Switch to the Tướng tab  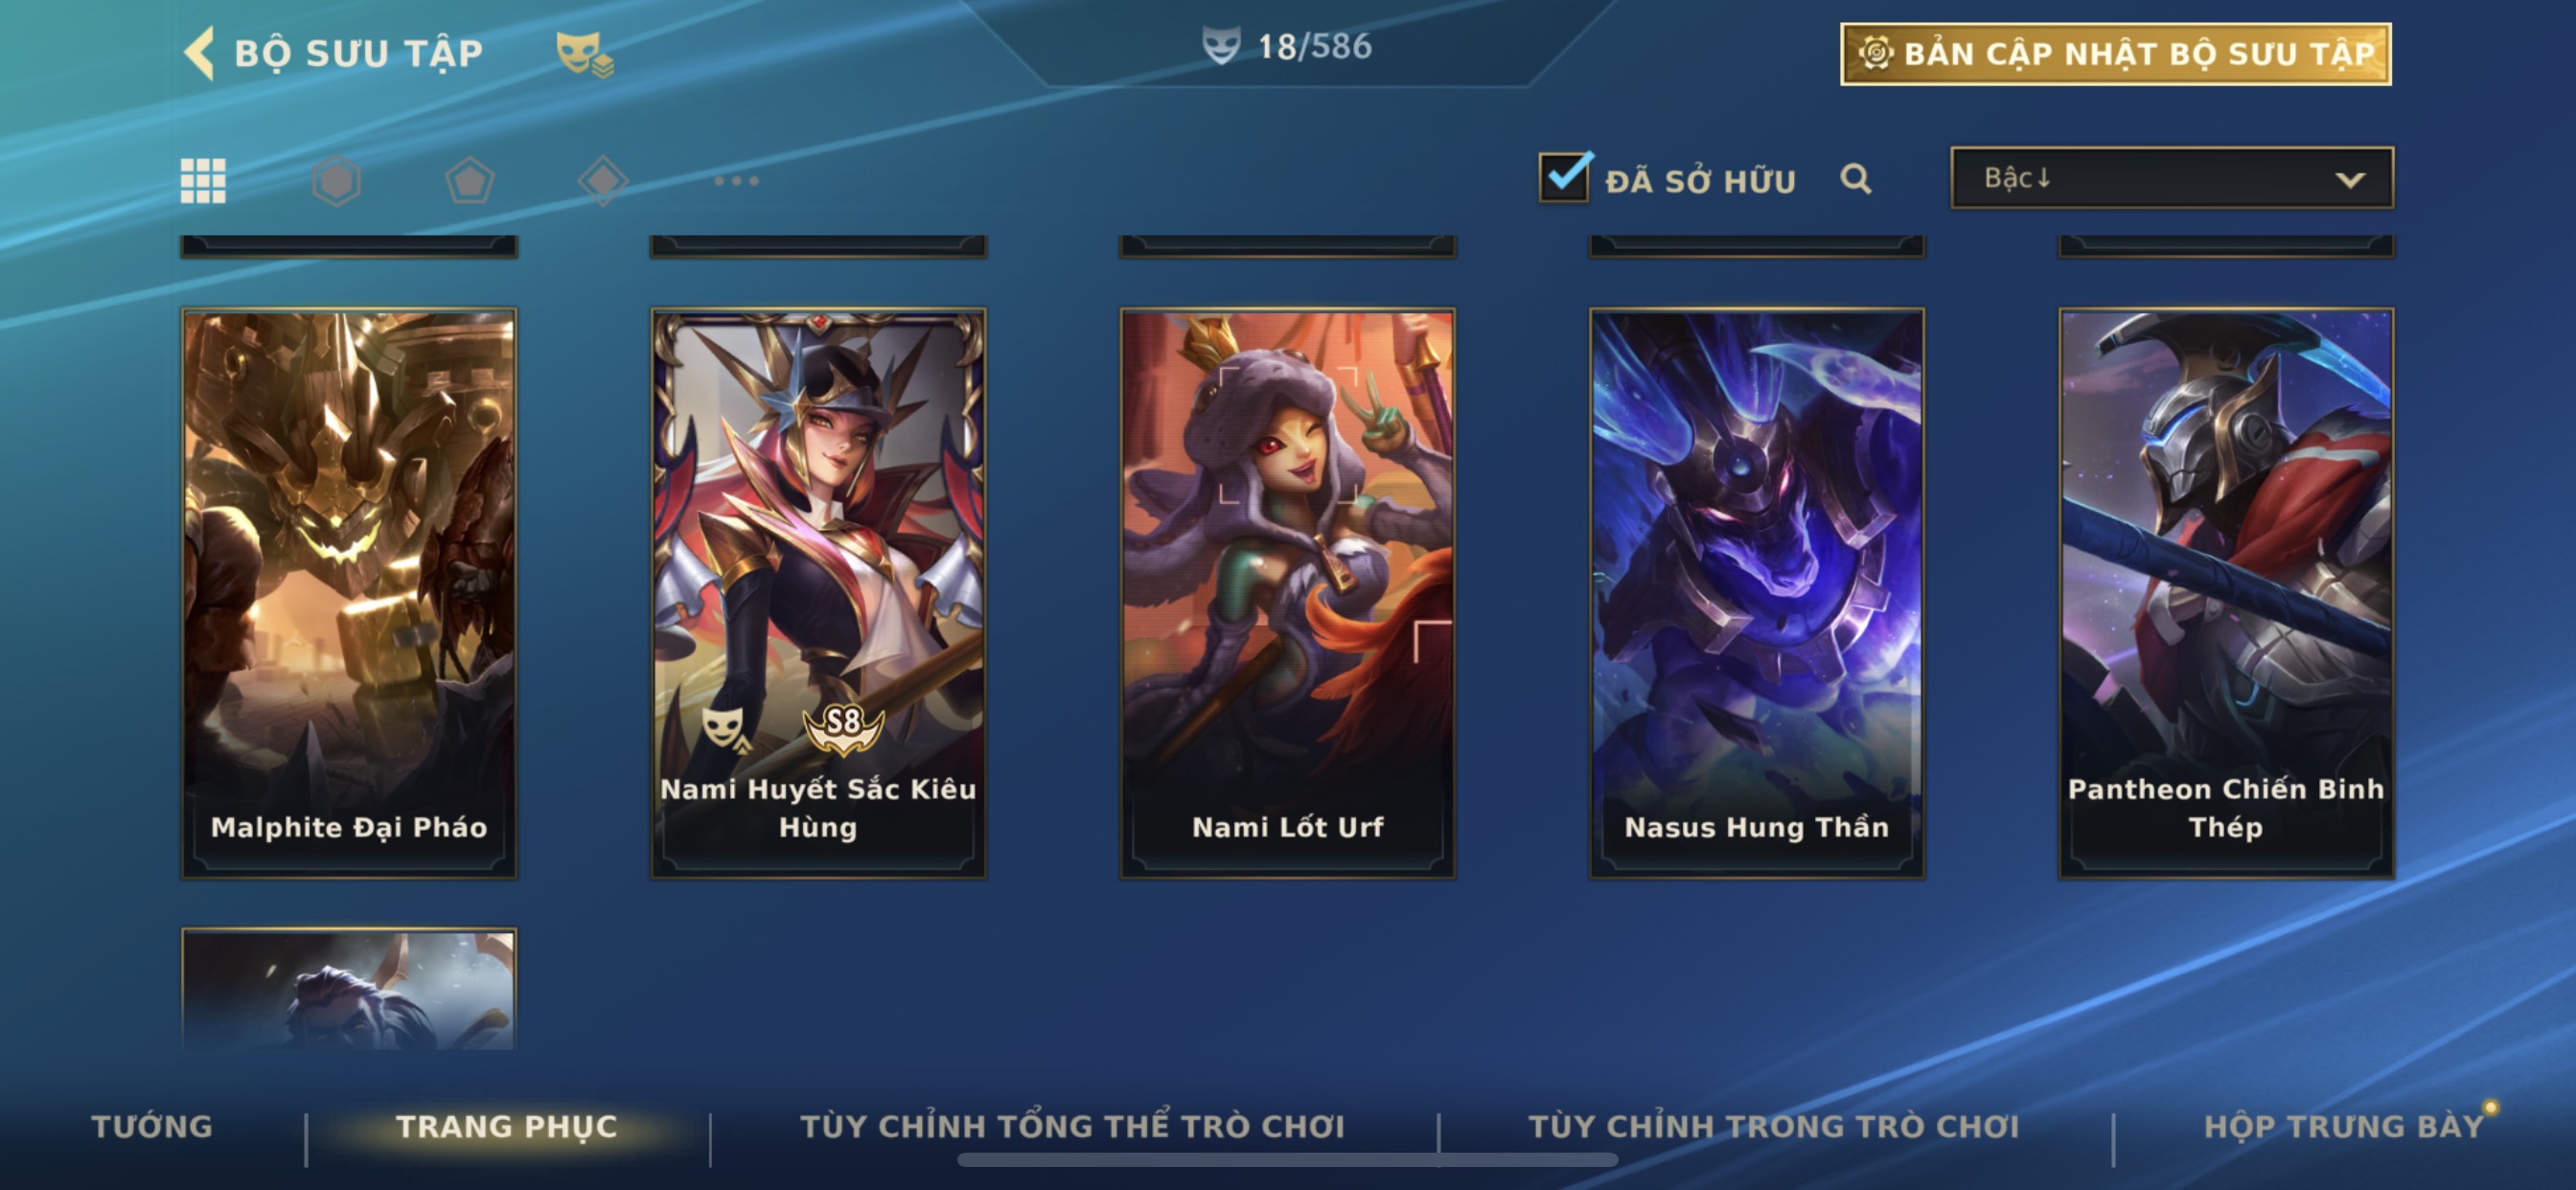152,1126
